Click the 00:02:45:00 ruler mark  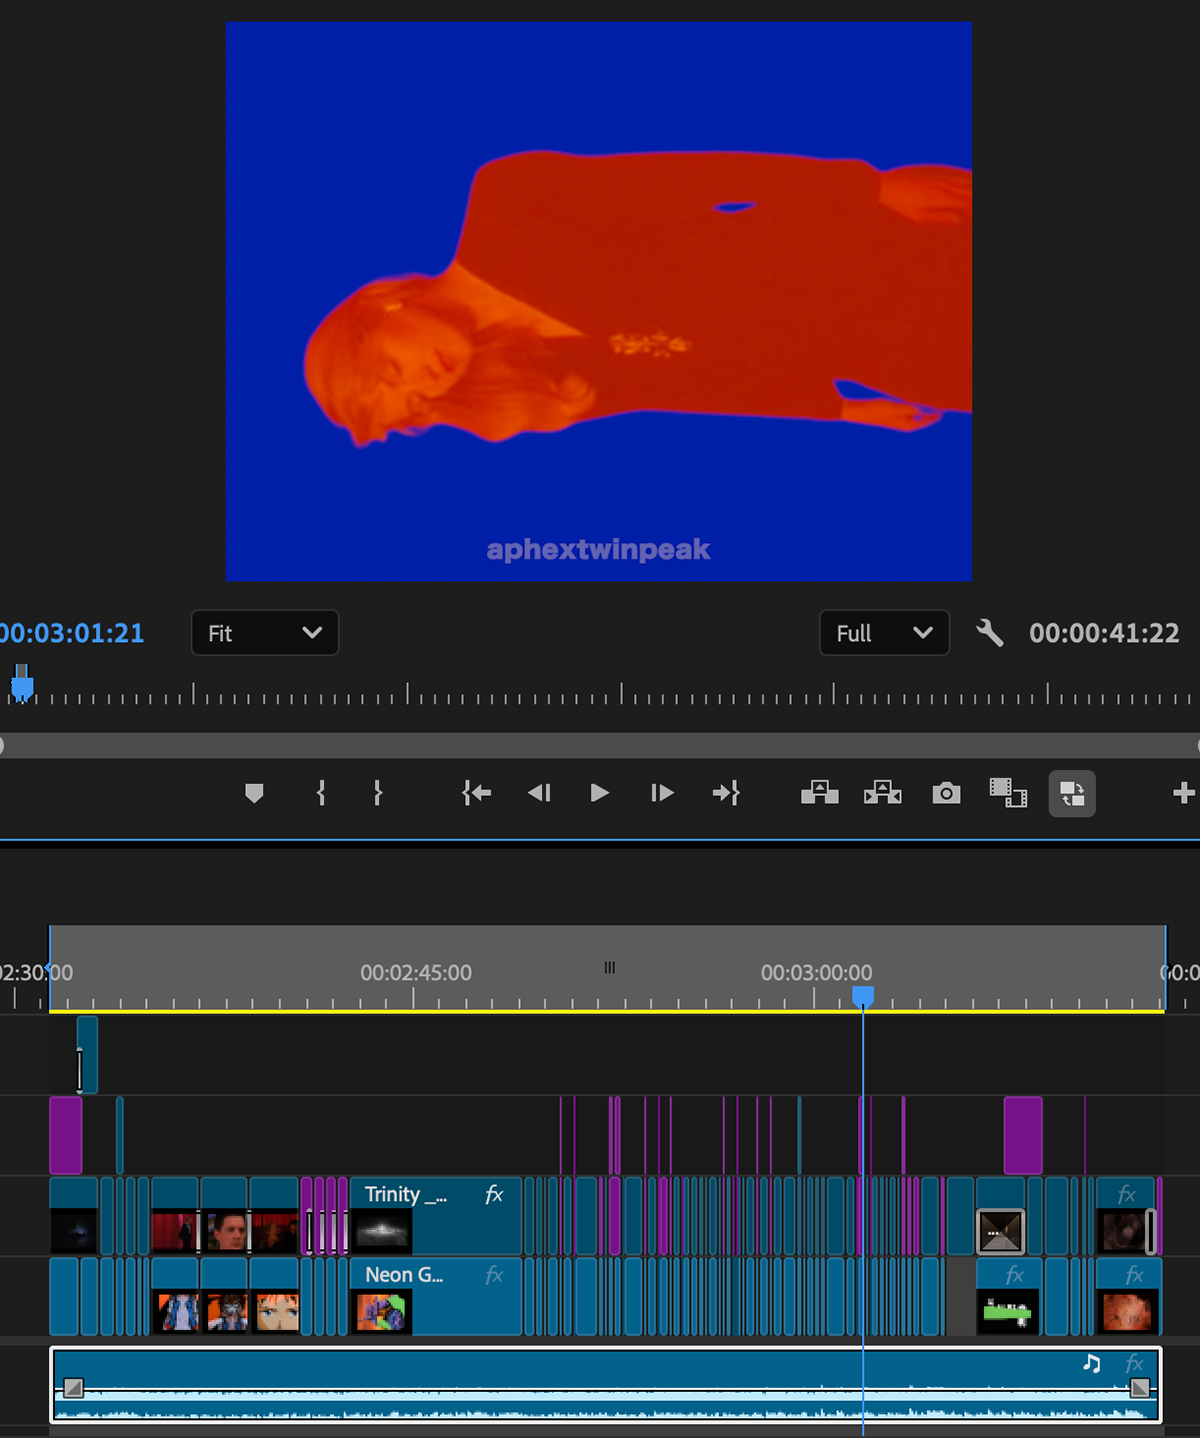(416, 972)
